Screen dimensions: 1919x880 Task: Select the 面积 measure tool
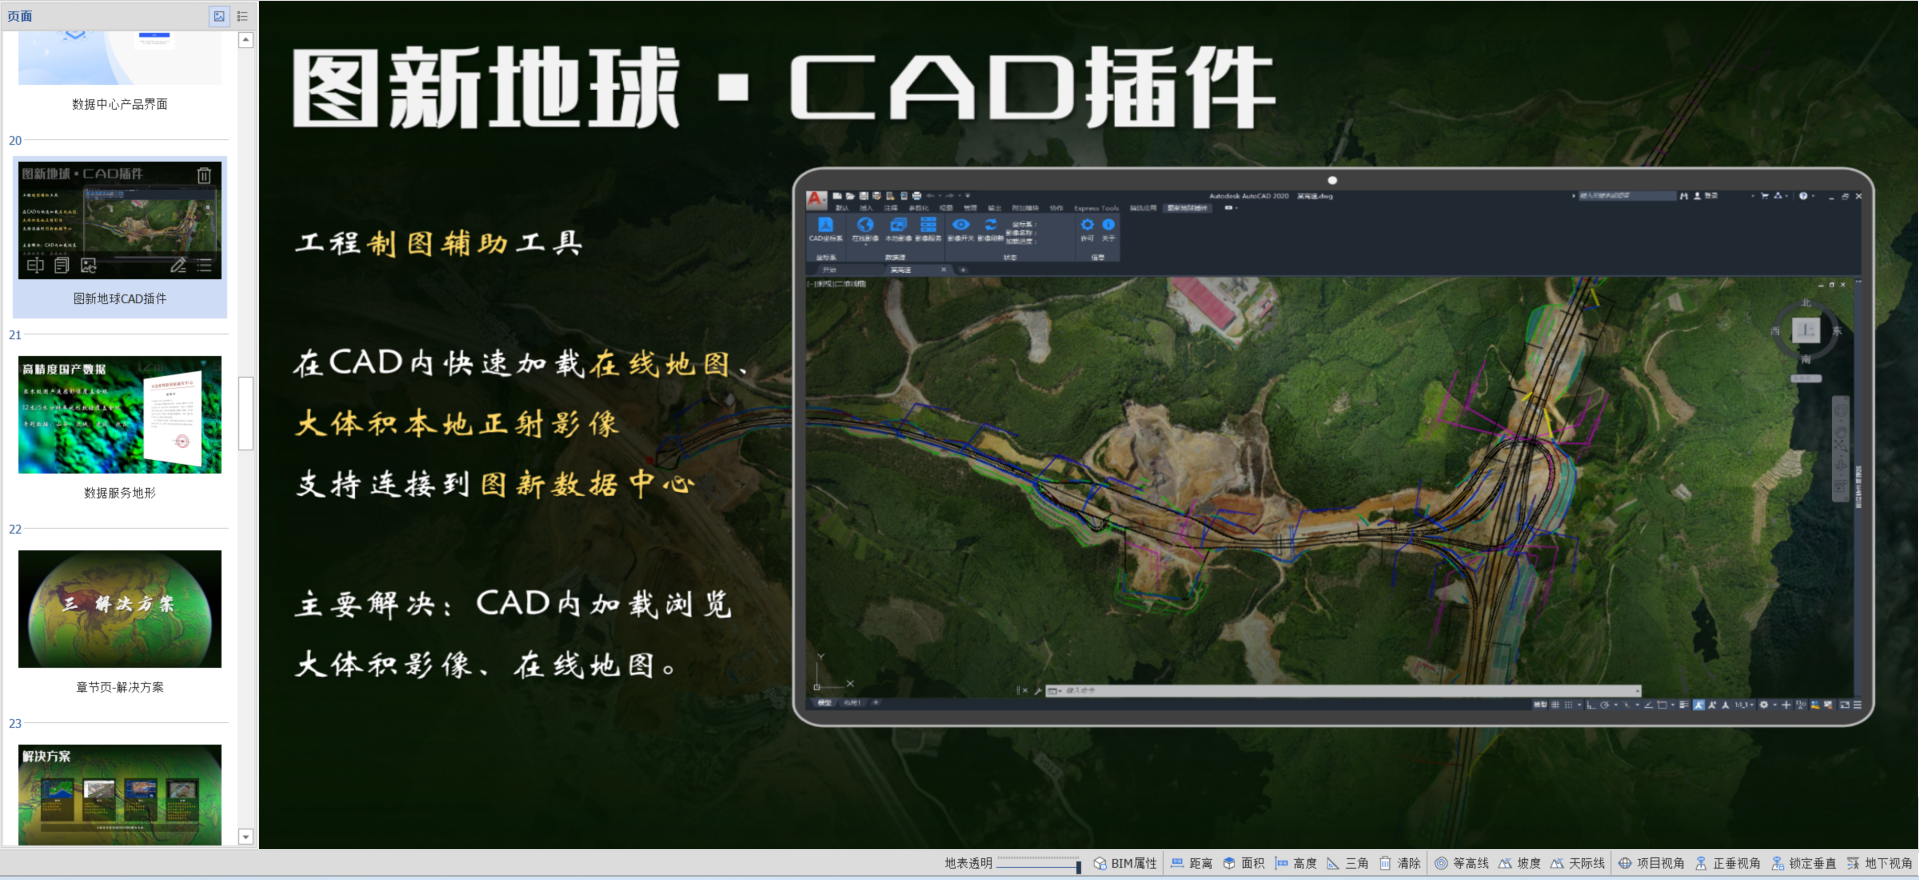coord(1244,863)
